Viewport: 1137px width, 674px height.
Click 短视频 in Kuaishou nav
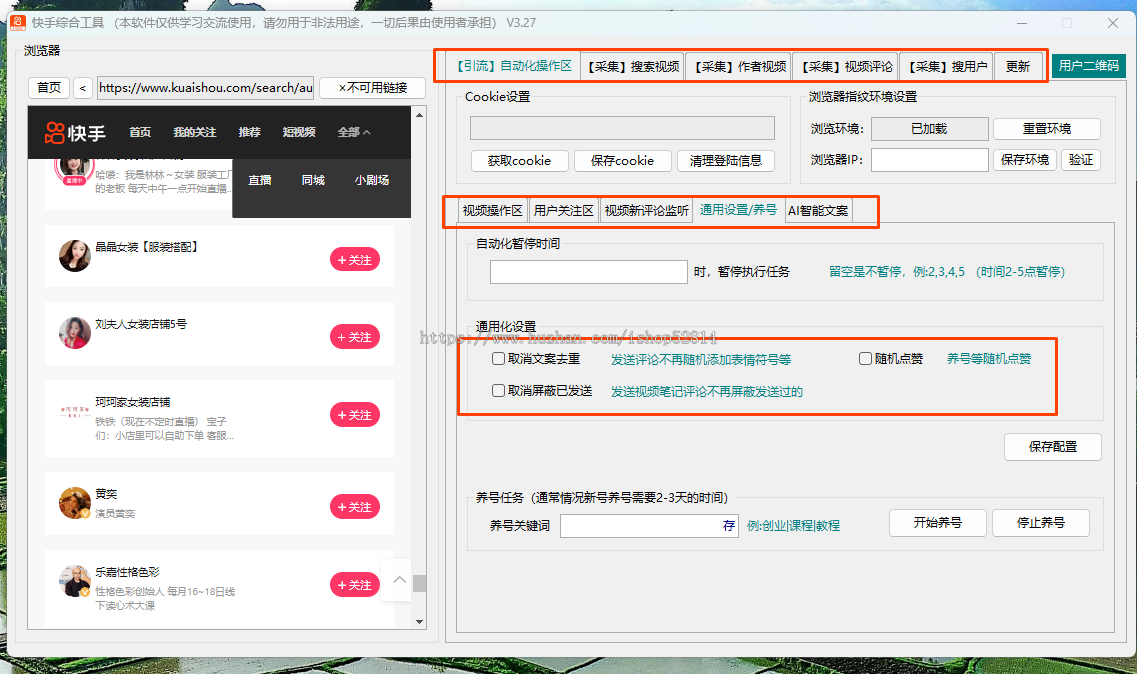pos(299,132)
